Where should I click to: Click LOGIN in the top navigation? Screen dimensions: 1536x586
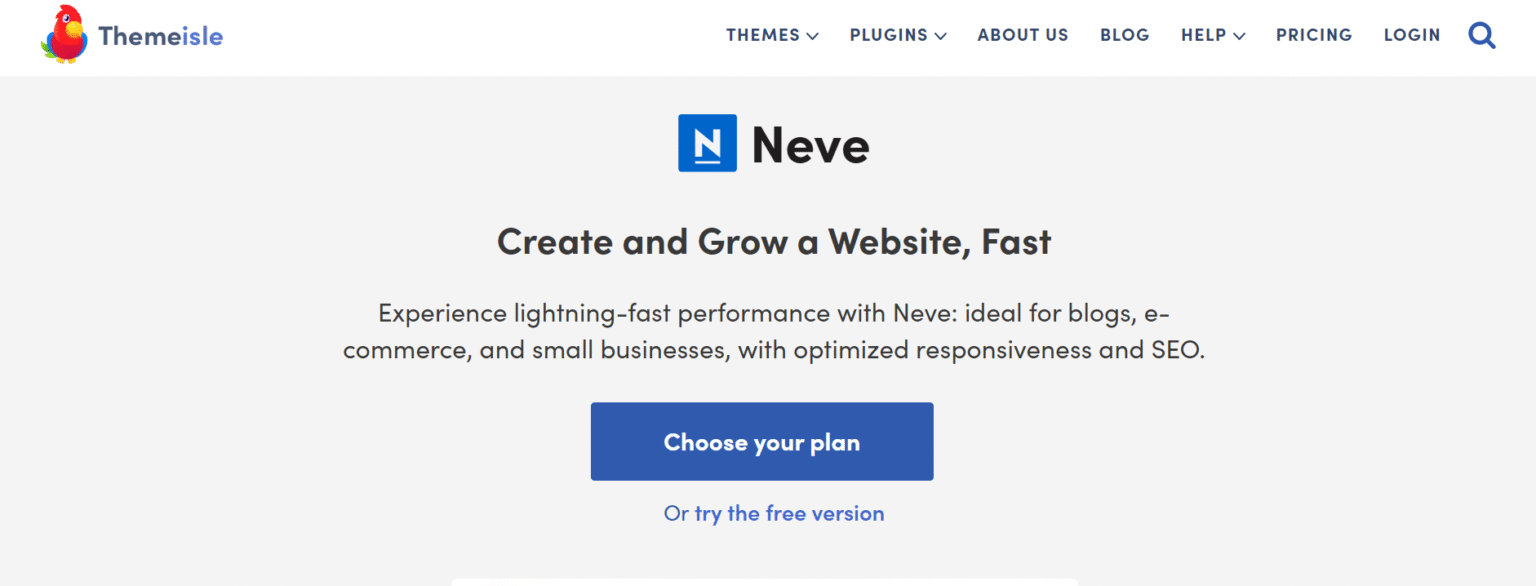pos(1412,35)
